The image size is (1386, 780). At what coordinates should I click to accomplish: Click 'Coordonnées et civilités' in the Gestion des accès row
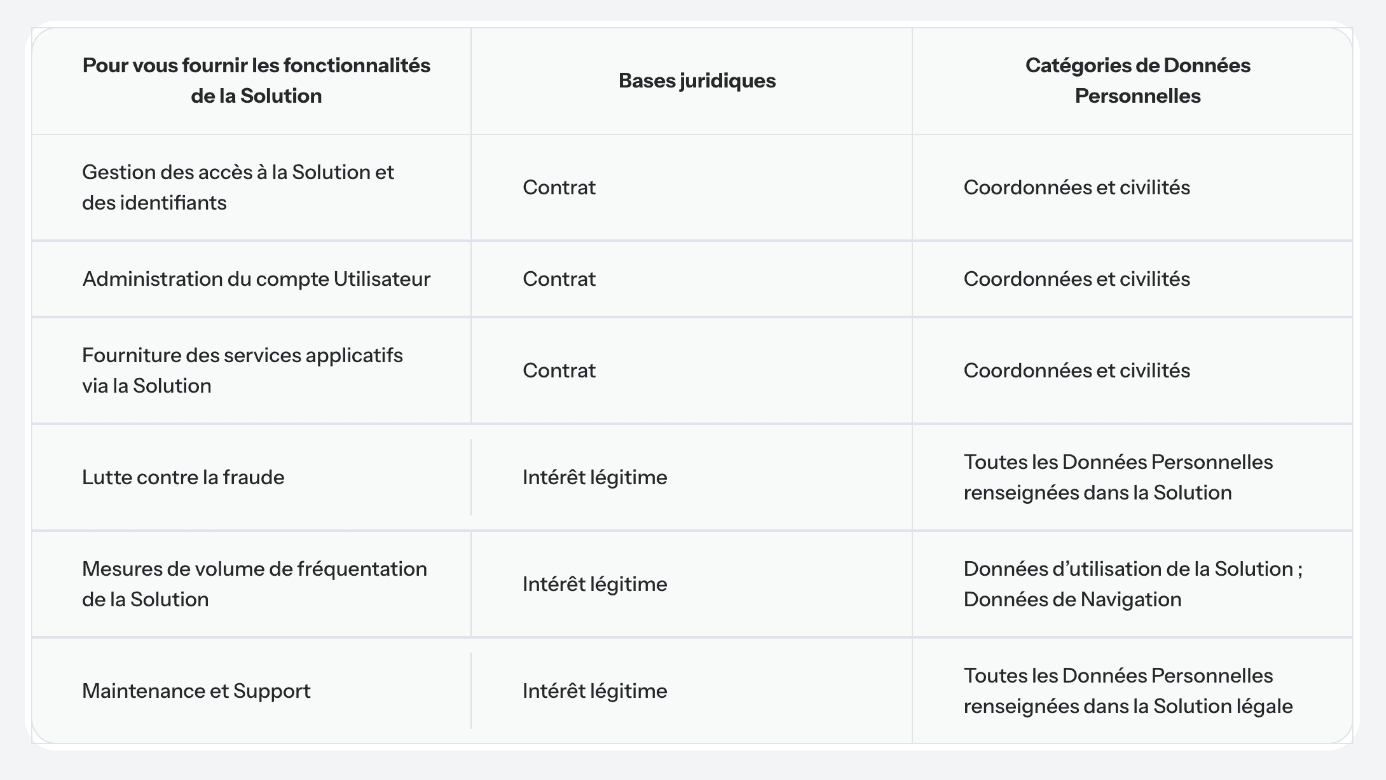click(1077, 187)
